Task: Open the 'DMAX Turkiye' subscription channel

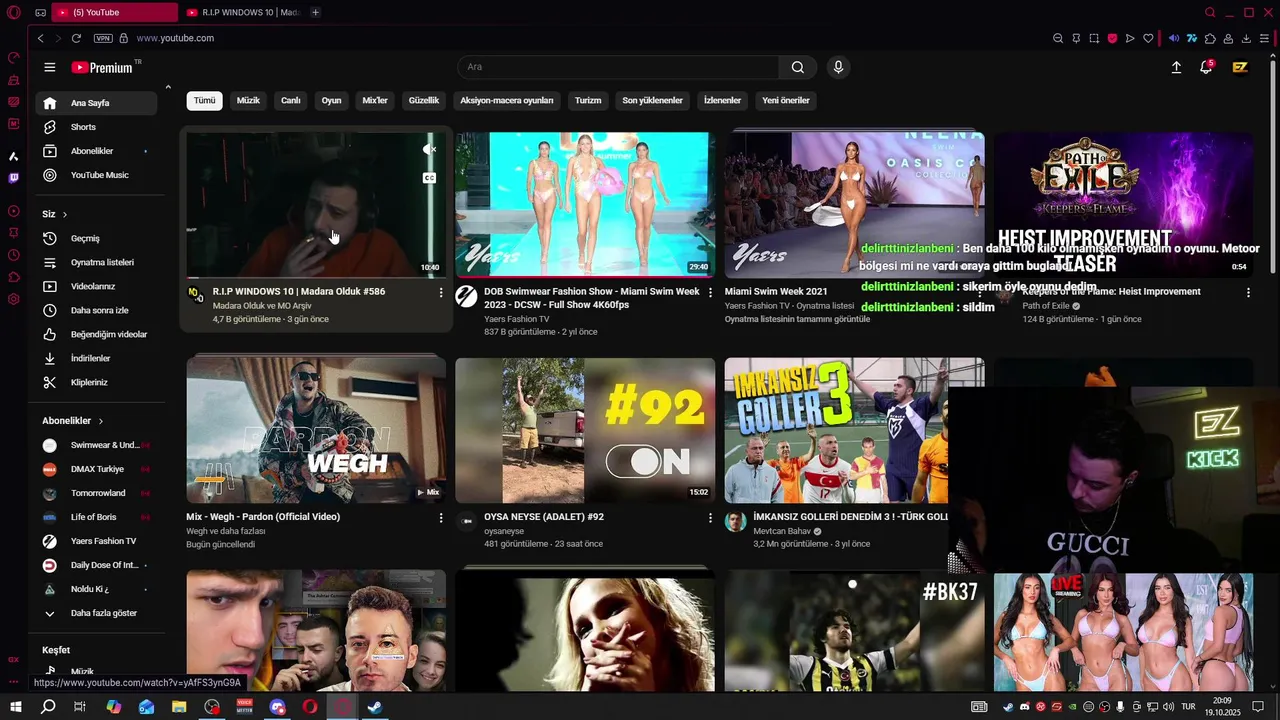Action: (96, 469)
